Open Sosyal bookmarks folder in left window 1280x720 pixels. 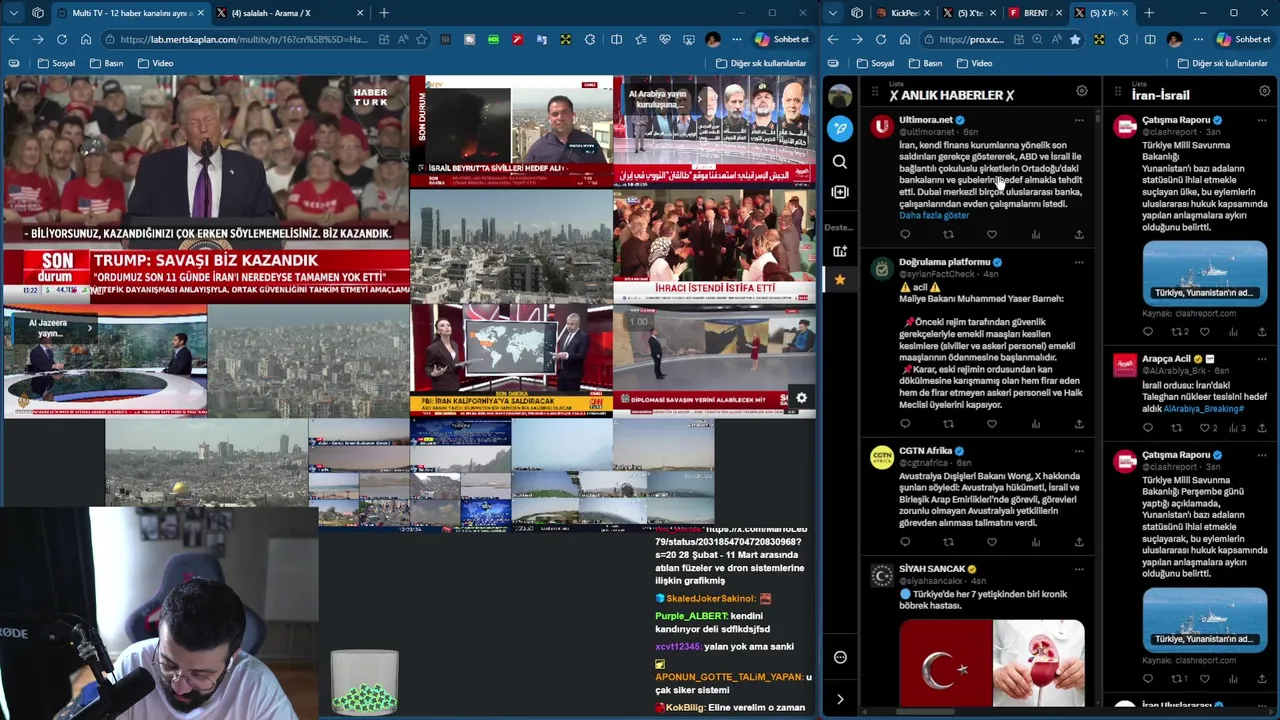56,63
